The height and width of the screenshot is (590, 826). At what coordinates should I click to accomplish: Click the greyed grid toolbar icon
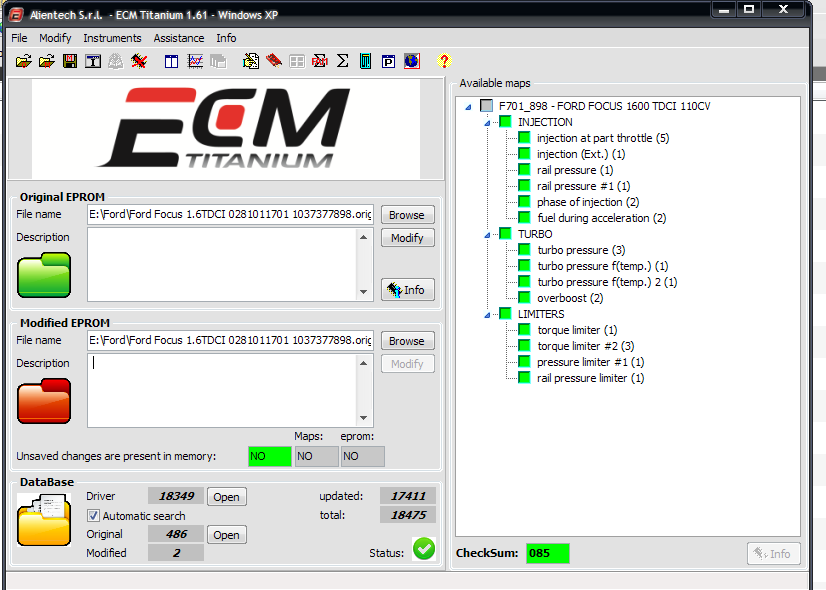pyautogui.click(x=297, y=62)
